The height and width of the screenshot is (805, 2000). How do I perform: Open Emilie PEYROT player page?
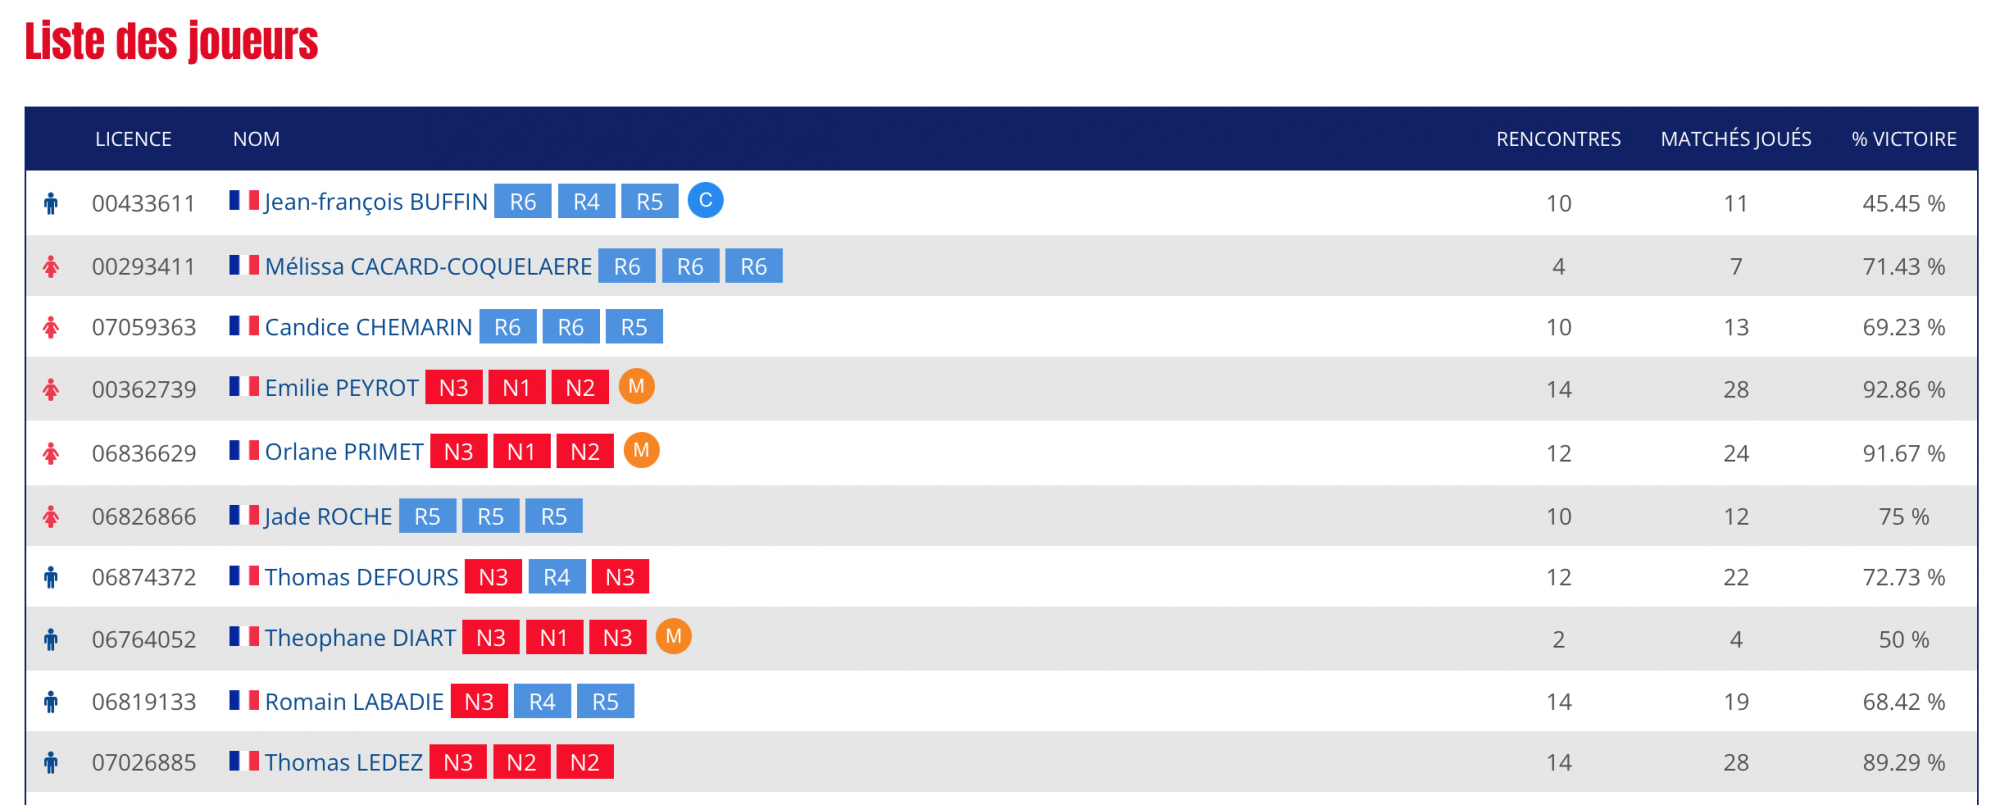[x=341, y=388]
